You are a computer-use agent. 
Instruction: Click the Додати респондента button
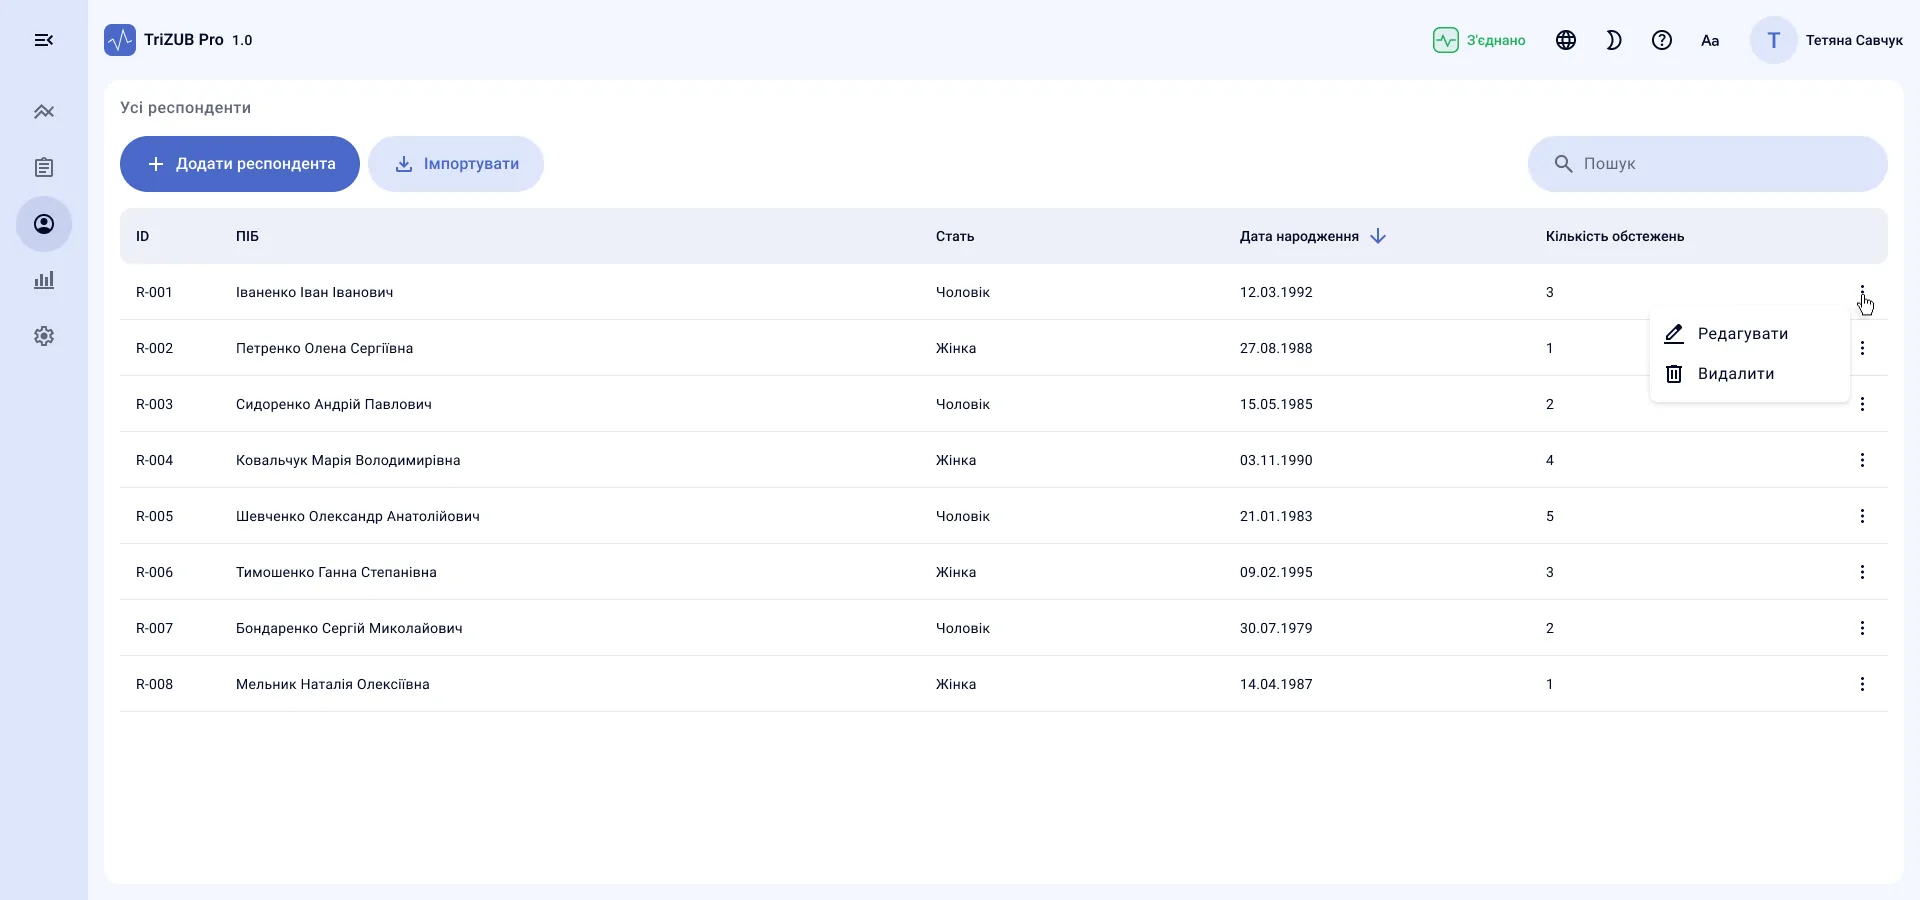240,164
